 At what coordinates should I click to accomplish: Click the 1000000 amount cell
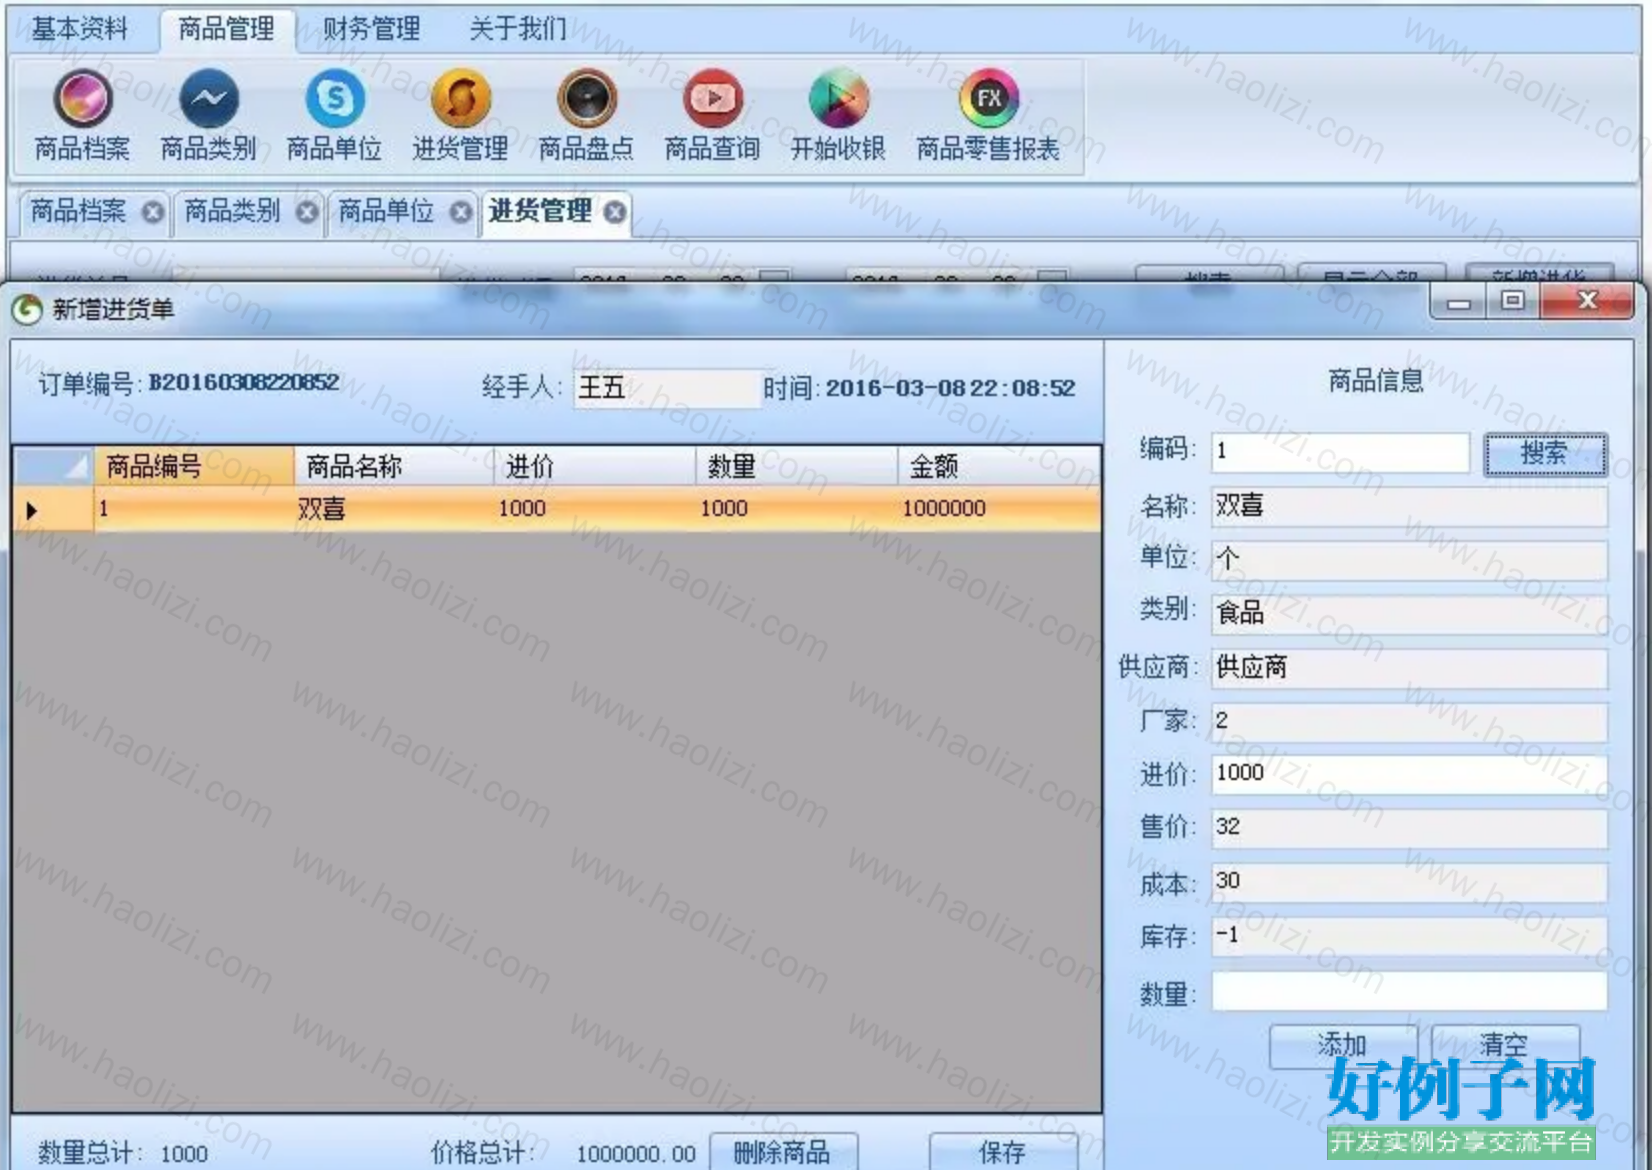coord(999,509)
